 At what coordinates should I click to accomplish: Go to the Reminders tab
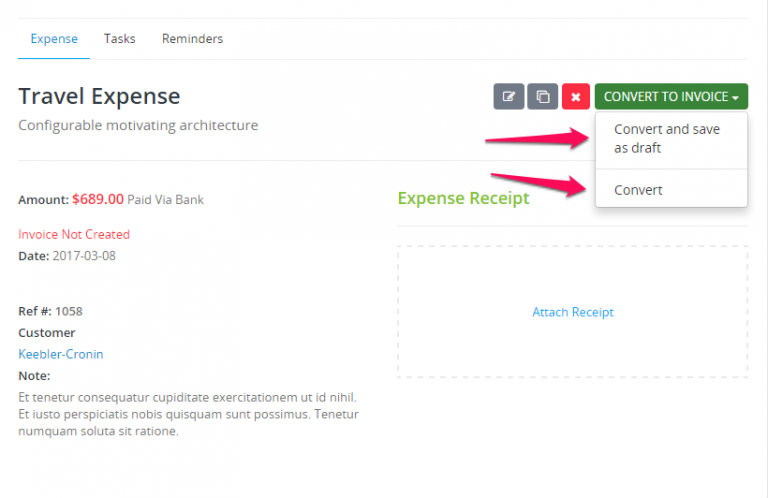pyautogui.click(x=192, y=39)
